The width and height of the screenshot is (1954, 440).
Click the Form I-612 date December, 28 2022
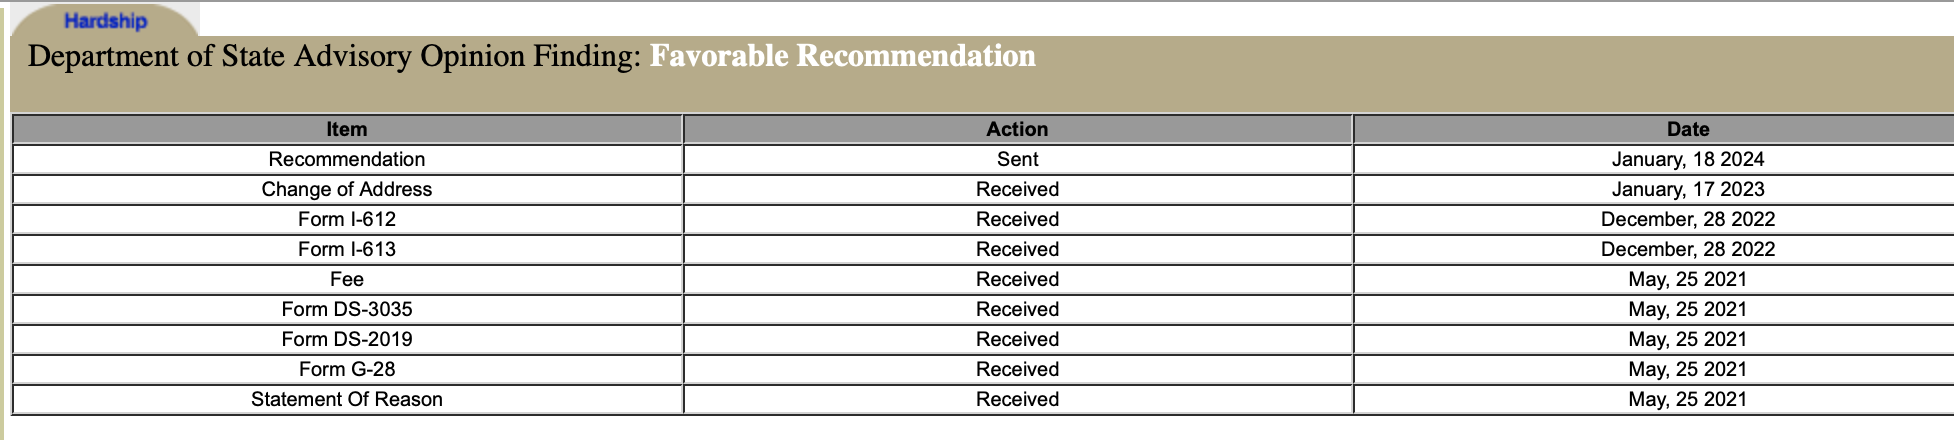[1688, 219]
